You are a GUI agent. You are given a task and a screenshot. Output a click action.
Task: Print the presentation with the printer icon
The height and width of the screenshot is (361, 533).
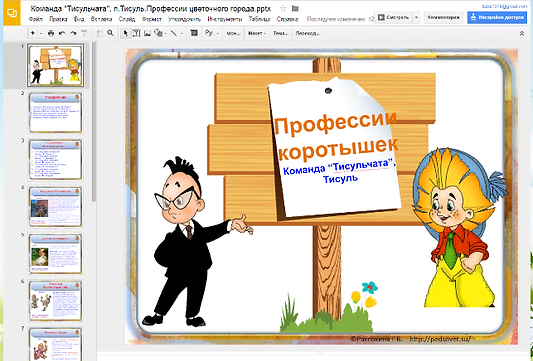[51, 33]
